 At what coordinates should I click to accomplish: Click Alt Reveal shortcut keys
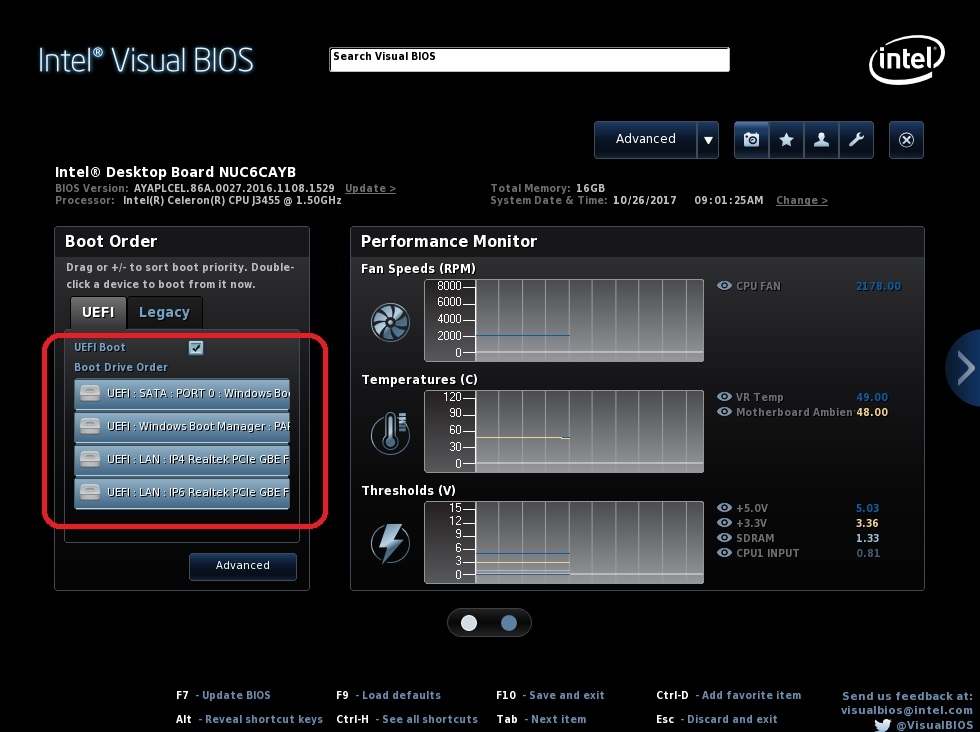[249, 719]
